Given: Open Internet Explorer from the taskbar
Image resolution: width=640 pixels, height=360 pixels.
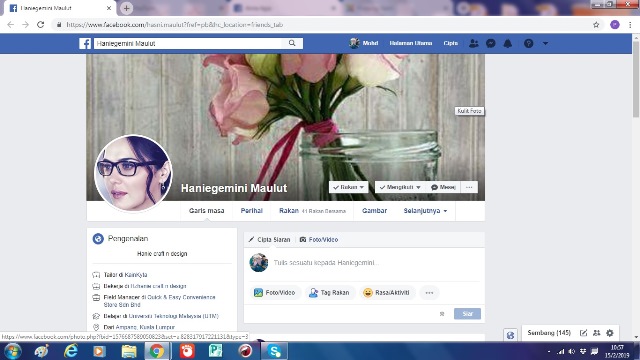Looking at the screenshot, I should (x=71, y=351).
